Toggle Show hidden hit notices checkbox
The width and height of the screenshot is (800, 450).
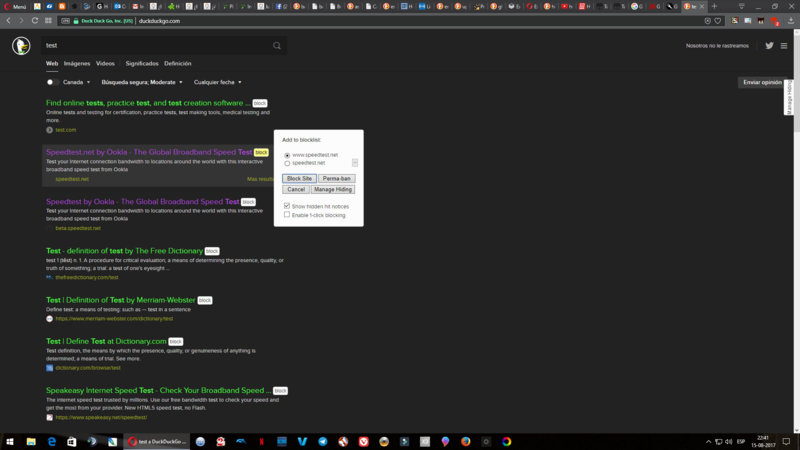pos(287,206)
